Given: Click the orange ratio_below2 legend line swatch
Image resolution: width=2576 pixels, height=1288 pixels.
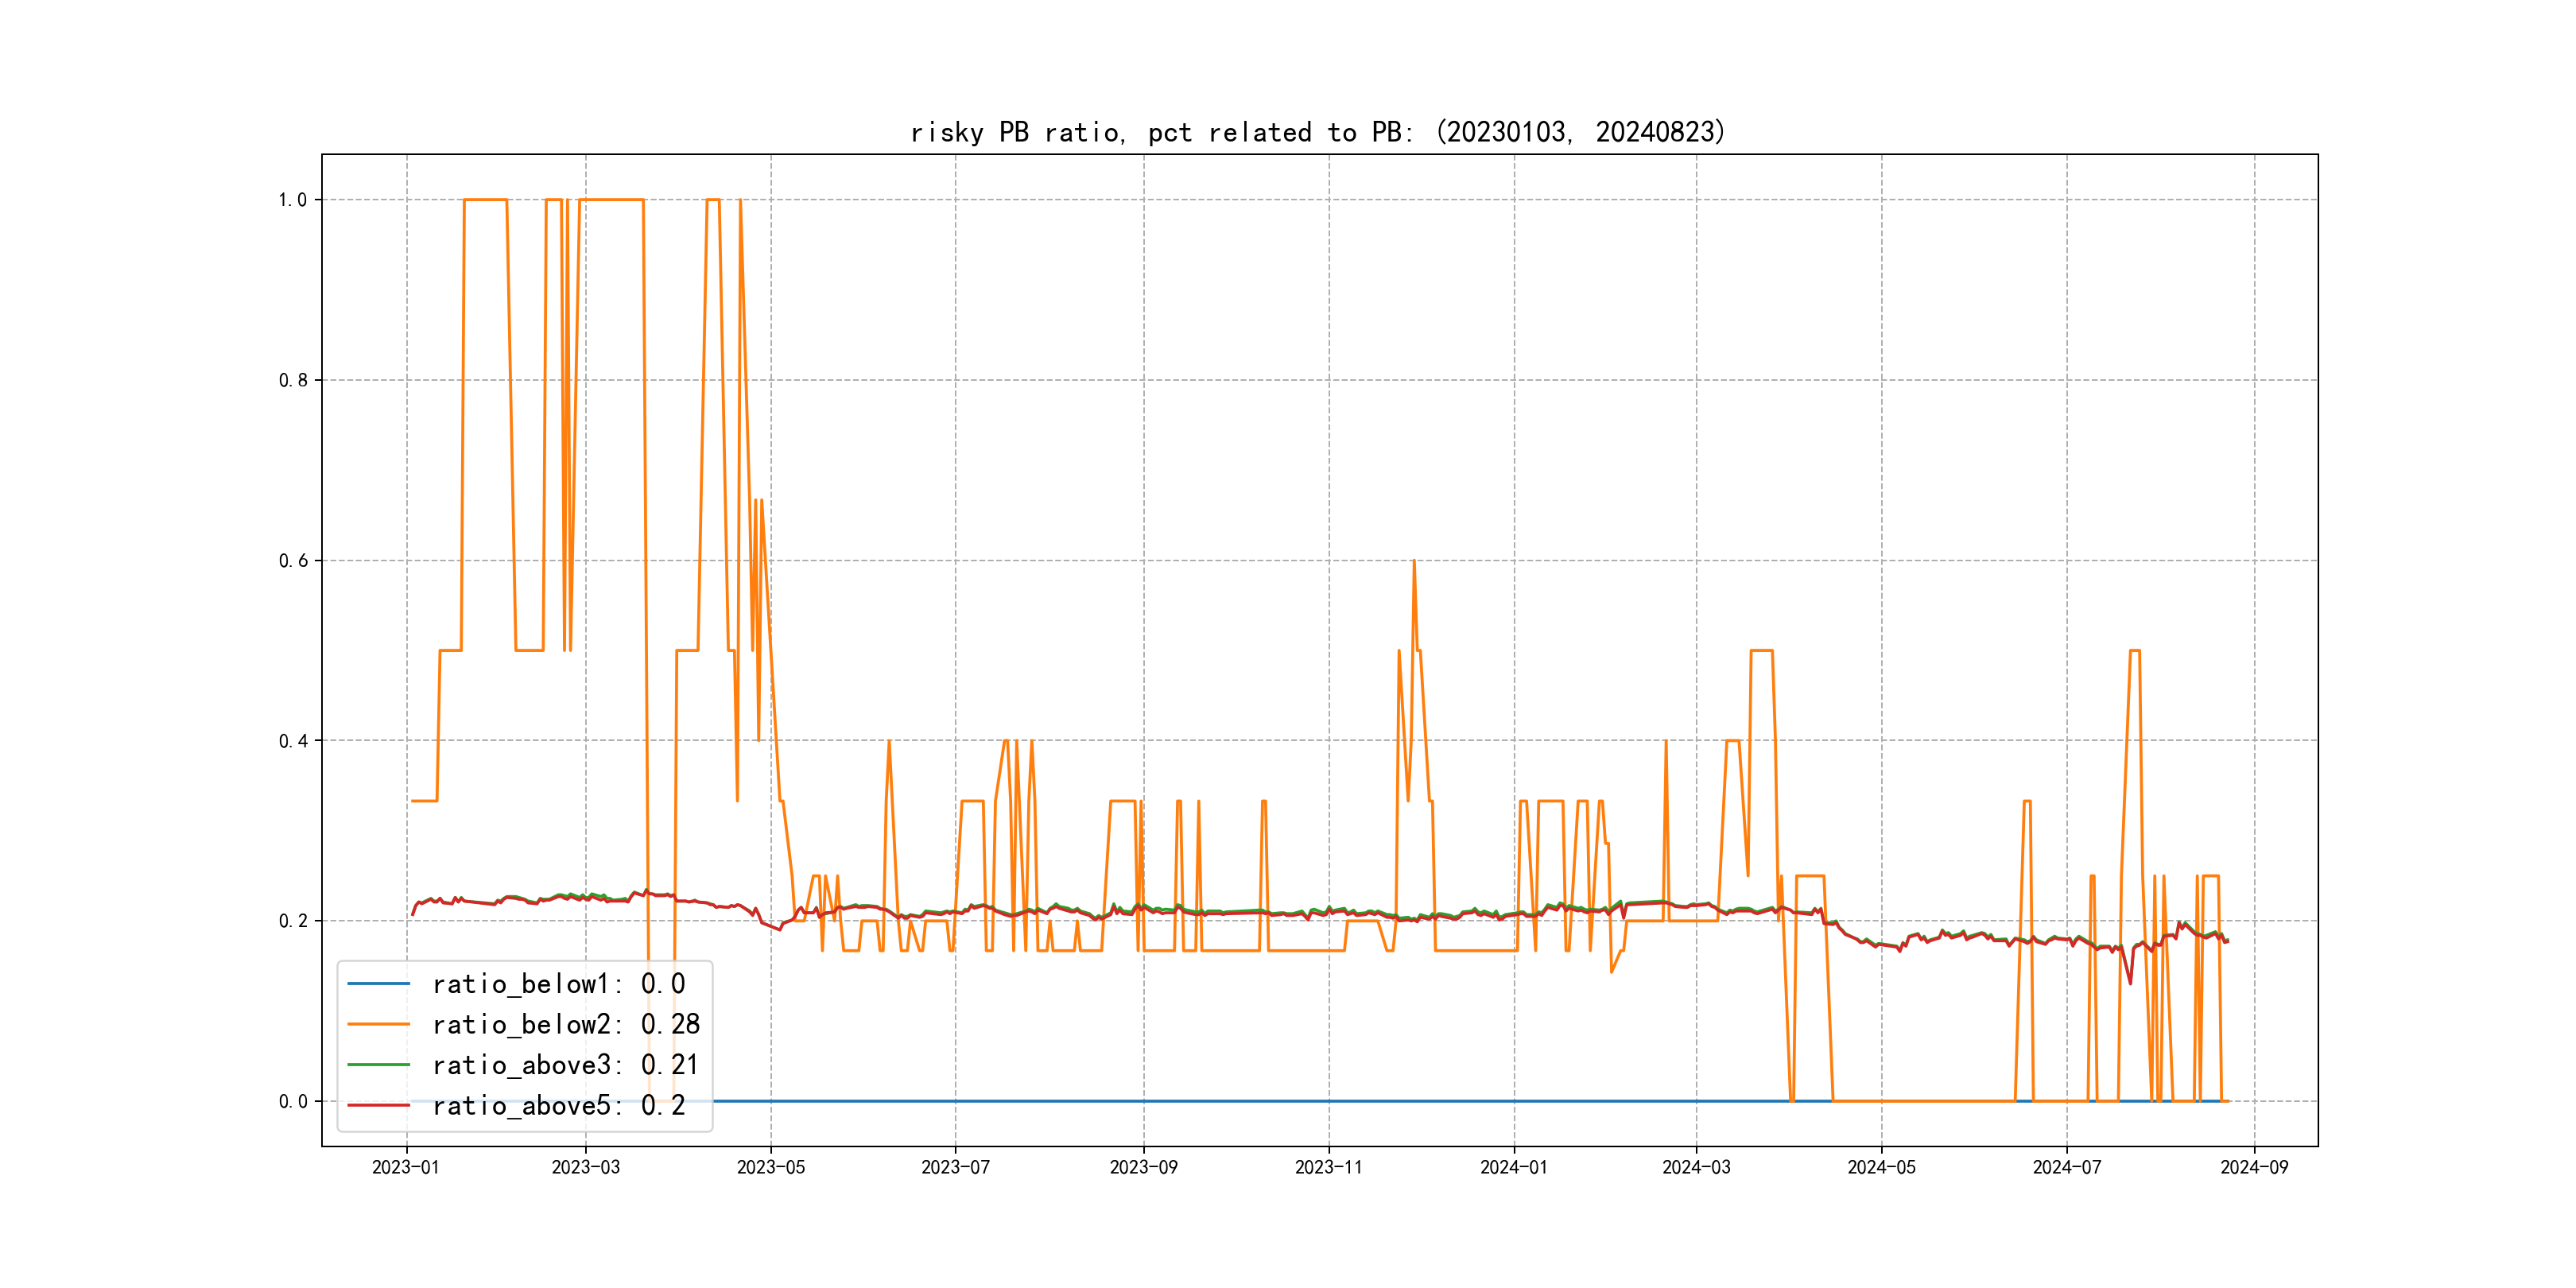Looking at the screenshot, I should pyautogui.click(x=378, y=1024).
